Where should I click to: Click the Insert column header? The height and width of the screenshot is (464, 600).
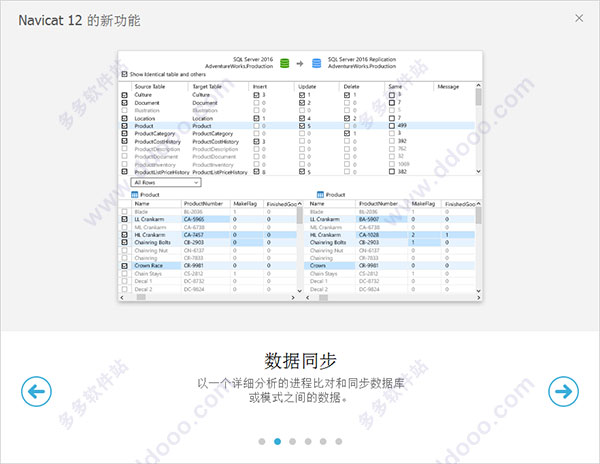pos(260,86)
